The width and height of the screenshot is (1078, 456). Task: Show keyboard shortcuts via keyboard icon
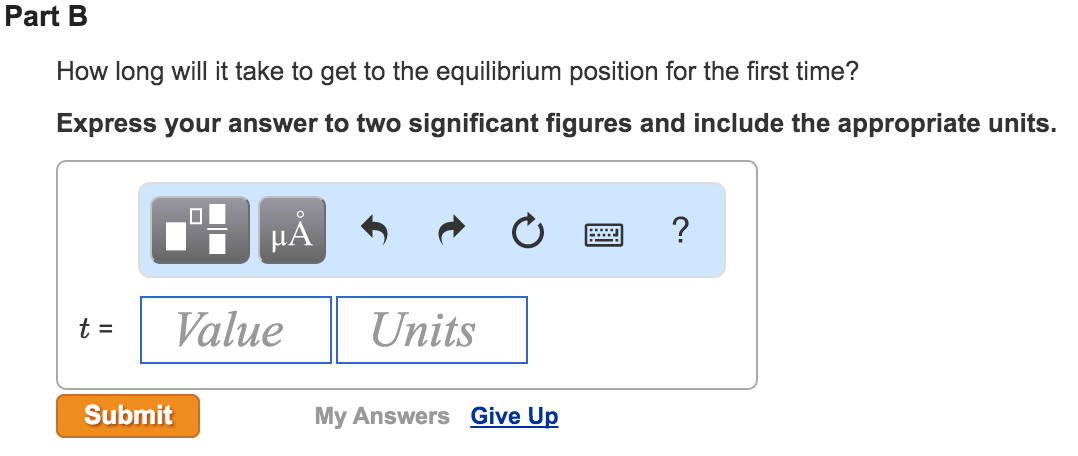(x=604, y=235)
